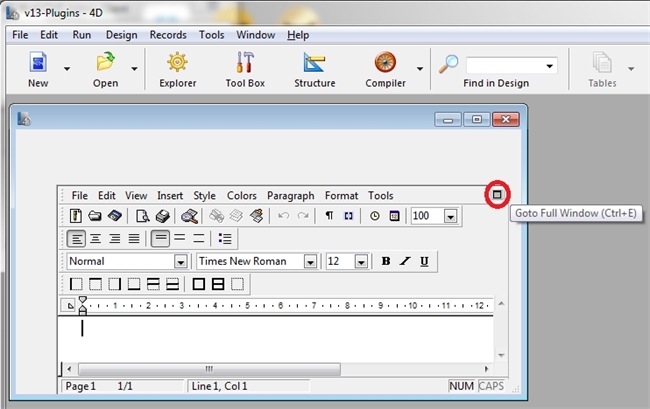Viewport: 650px width, 409px height.
Task: Launch the Compiler
Action: coord(385,70)
